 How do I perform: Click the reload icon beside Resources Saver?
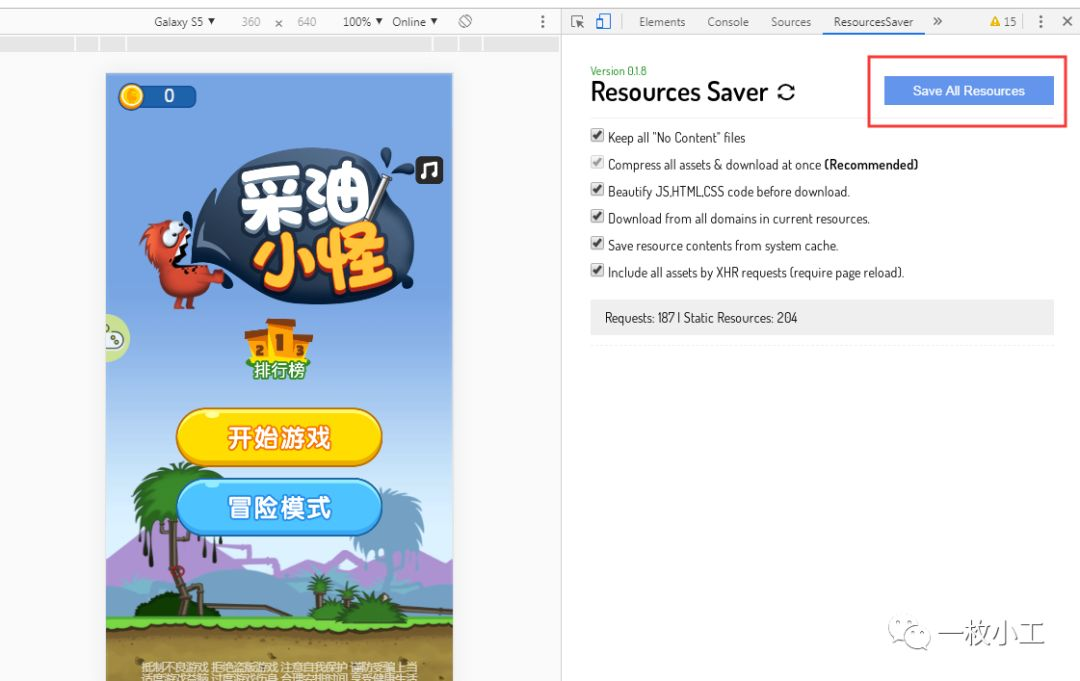point(786,92)
